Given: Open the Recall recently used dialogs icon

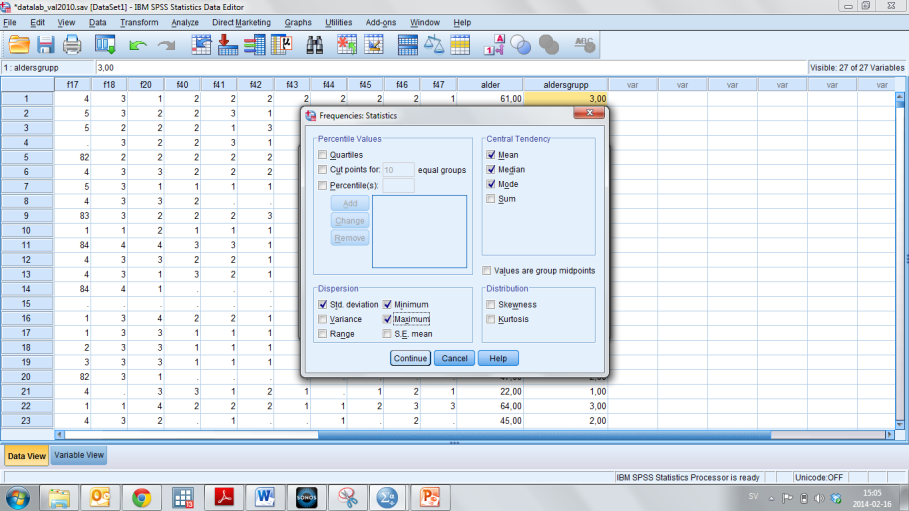Looking at the screenshot, I should (x=106, y=45).
